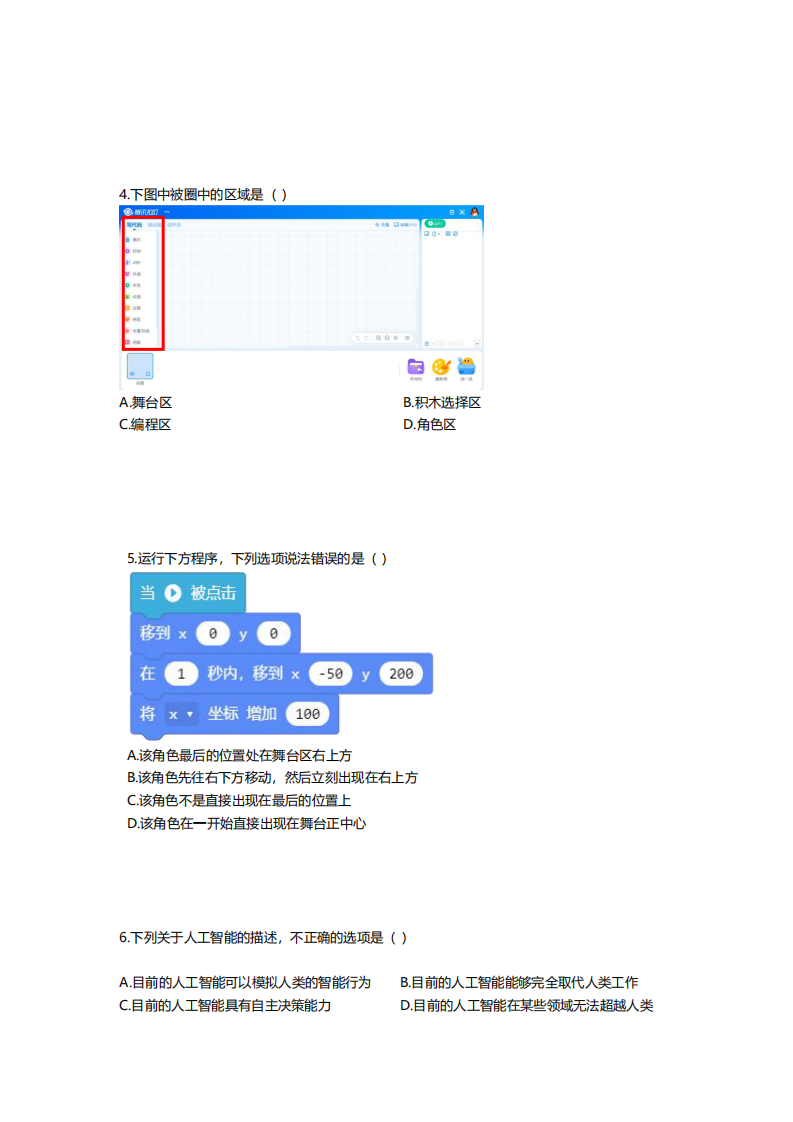
Task: Open the first tab inside the red box
Action: (135, 225)
